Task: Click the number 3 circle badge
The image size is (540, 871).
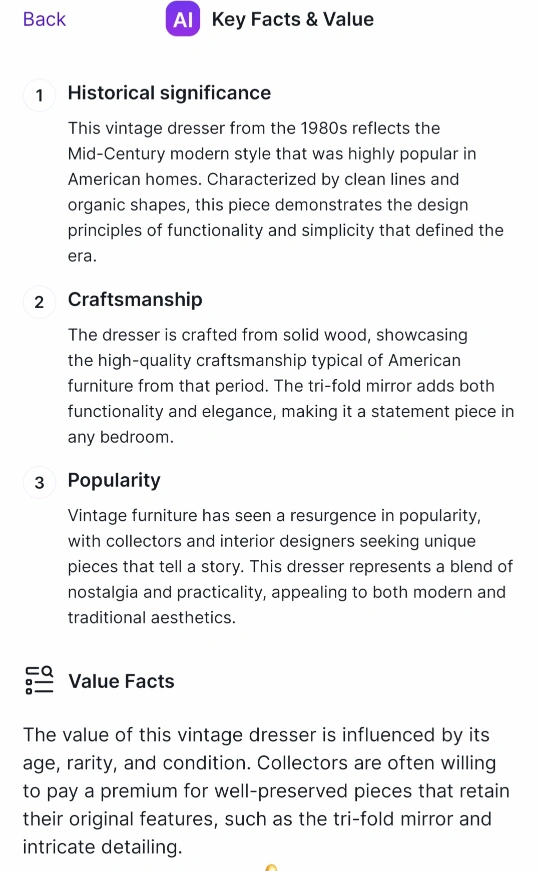Action: 39,482
